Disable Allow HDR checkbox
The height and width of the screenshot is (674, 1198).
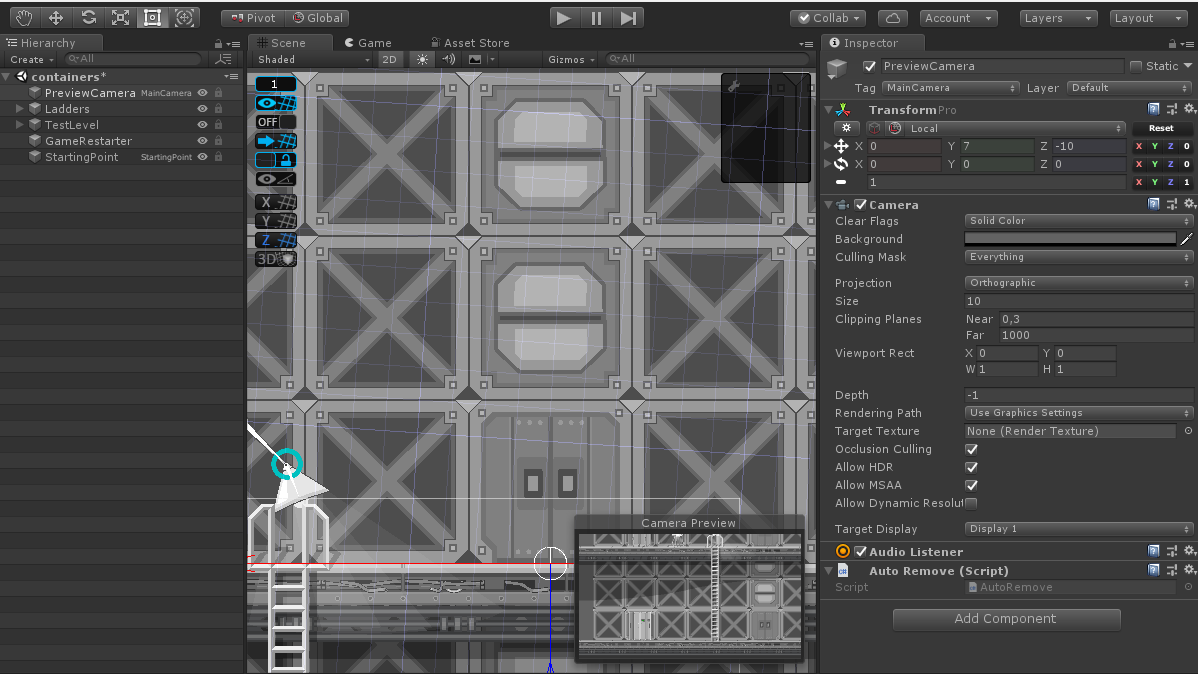pos(971,468)
